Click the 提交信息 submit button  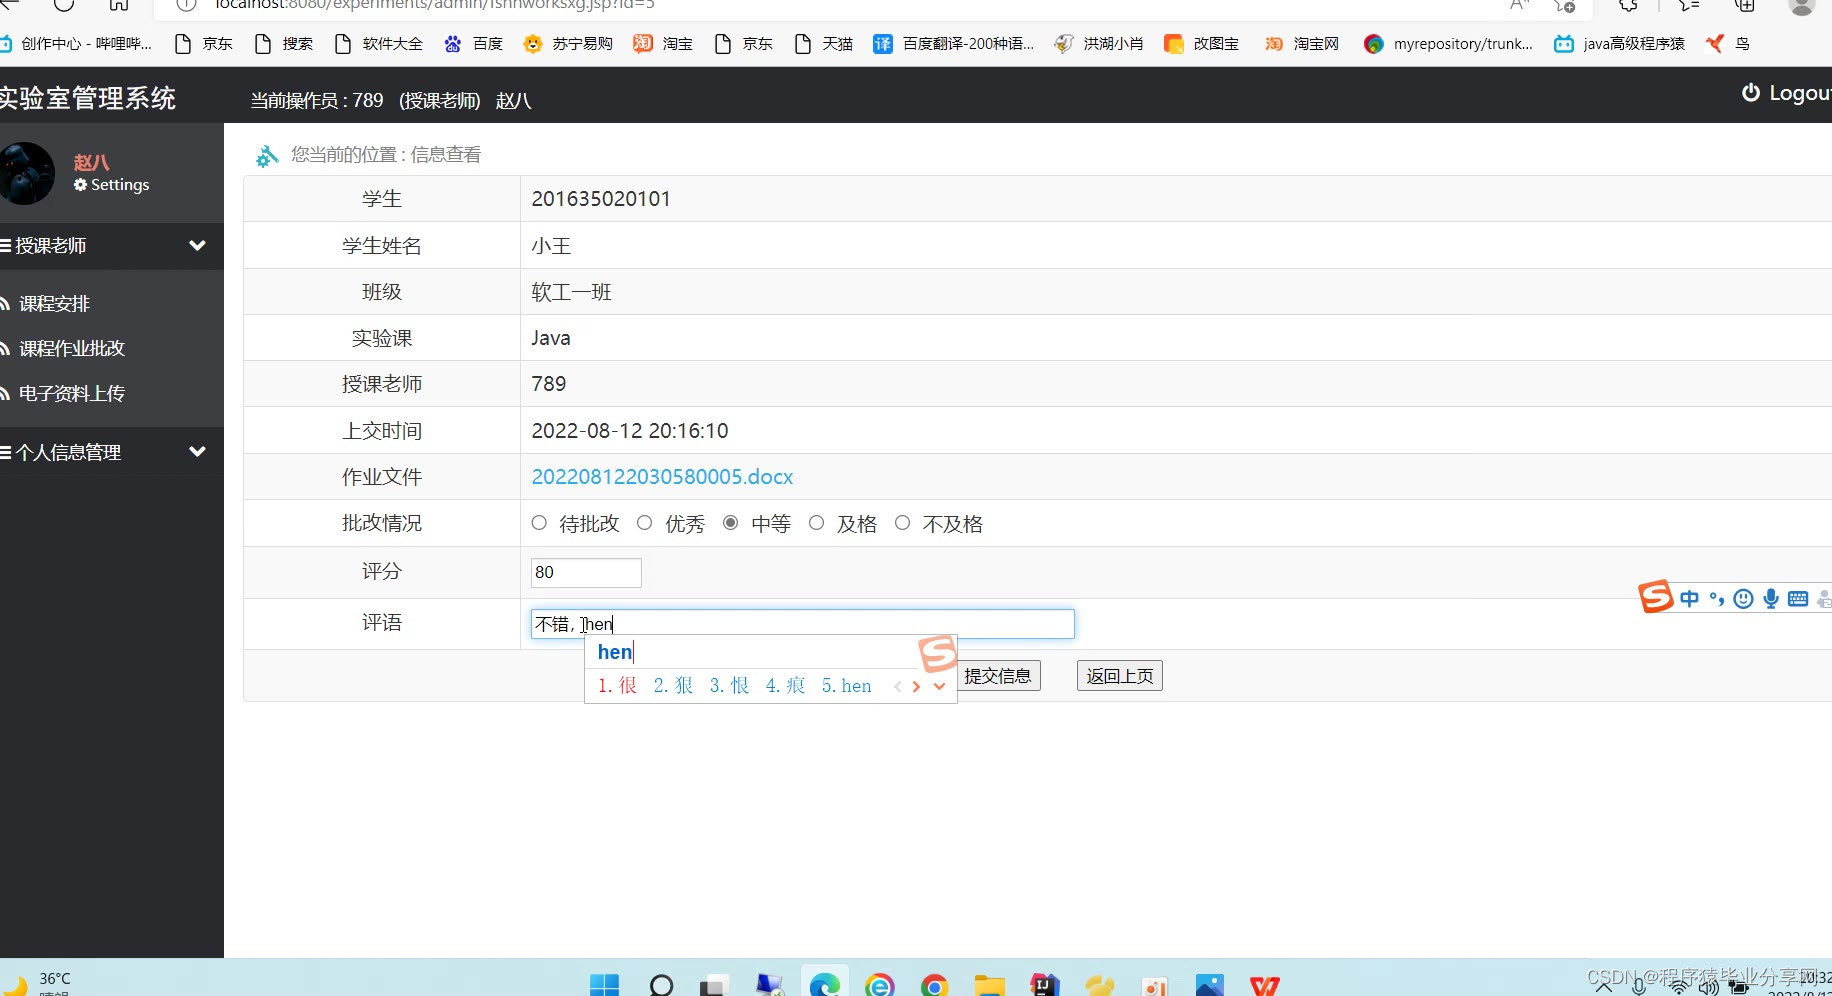pos(999,676)
